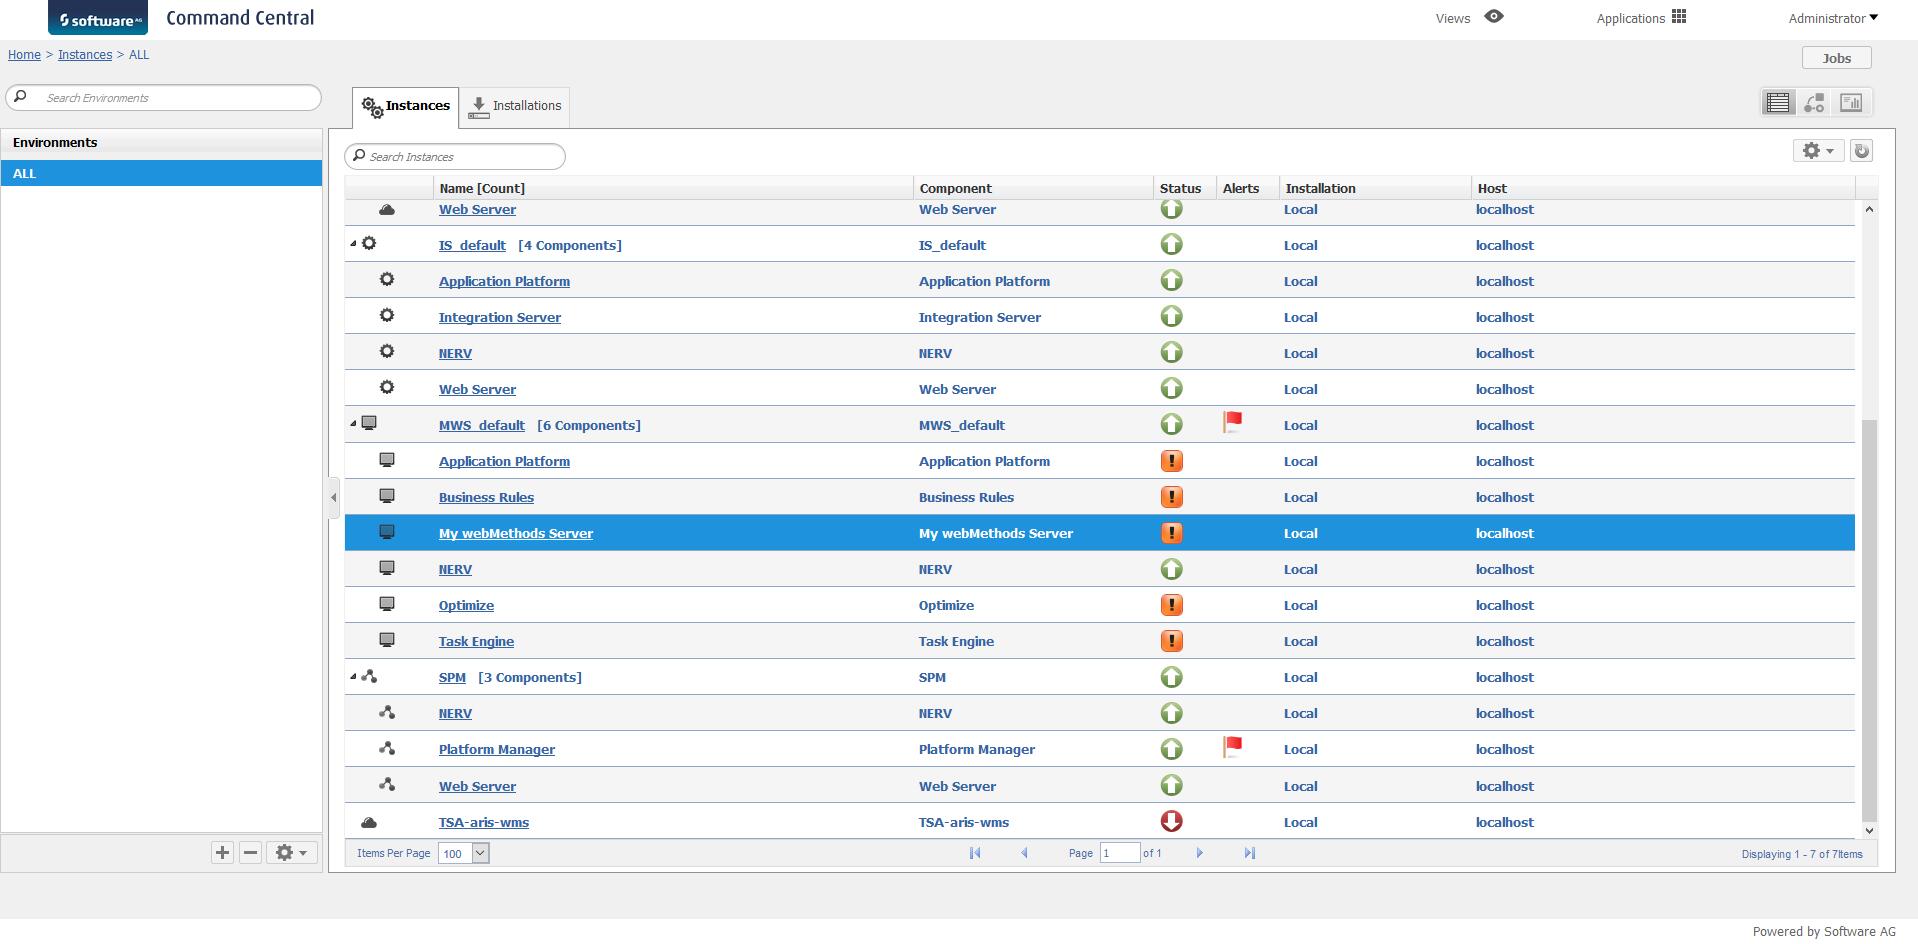This screenshot has width=1918, height=944.
Task: Focus the Search Environments field
Action: (x=164, y=97)
